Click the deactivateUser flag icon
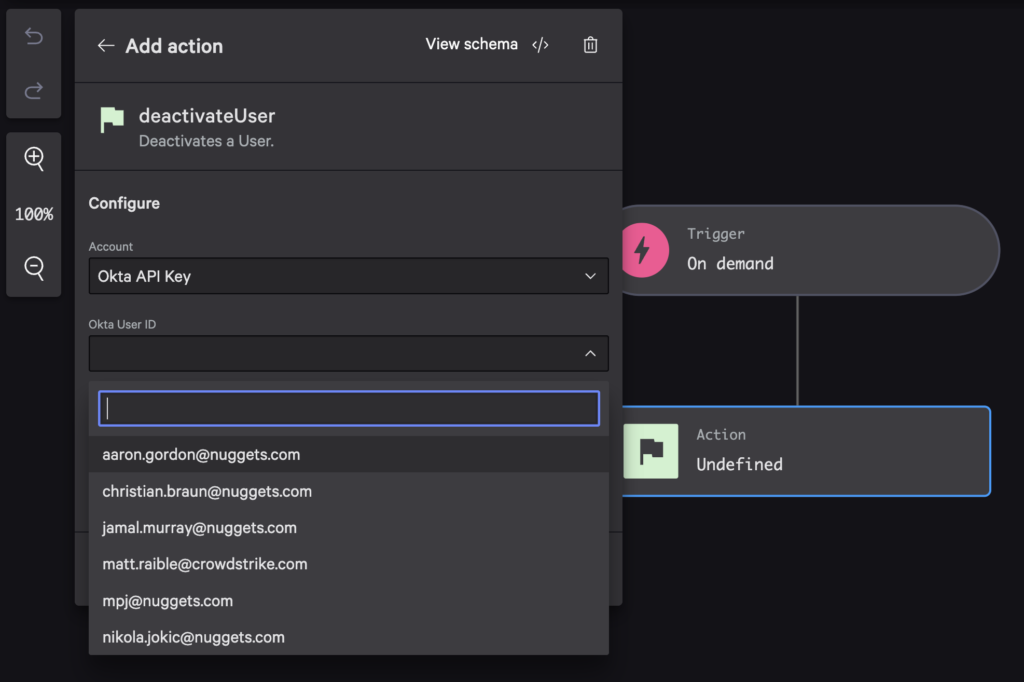1024x682 pixels. click(112, 120)
